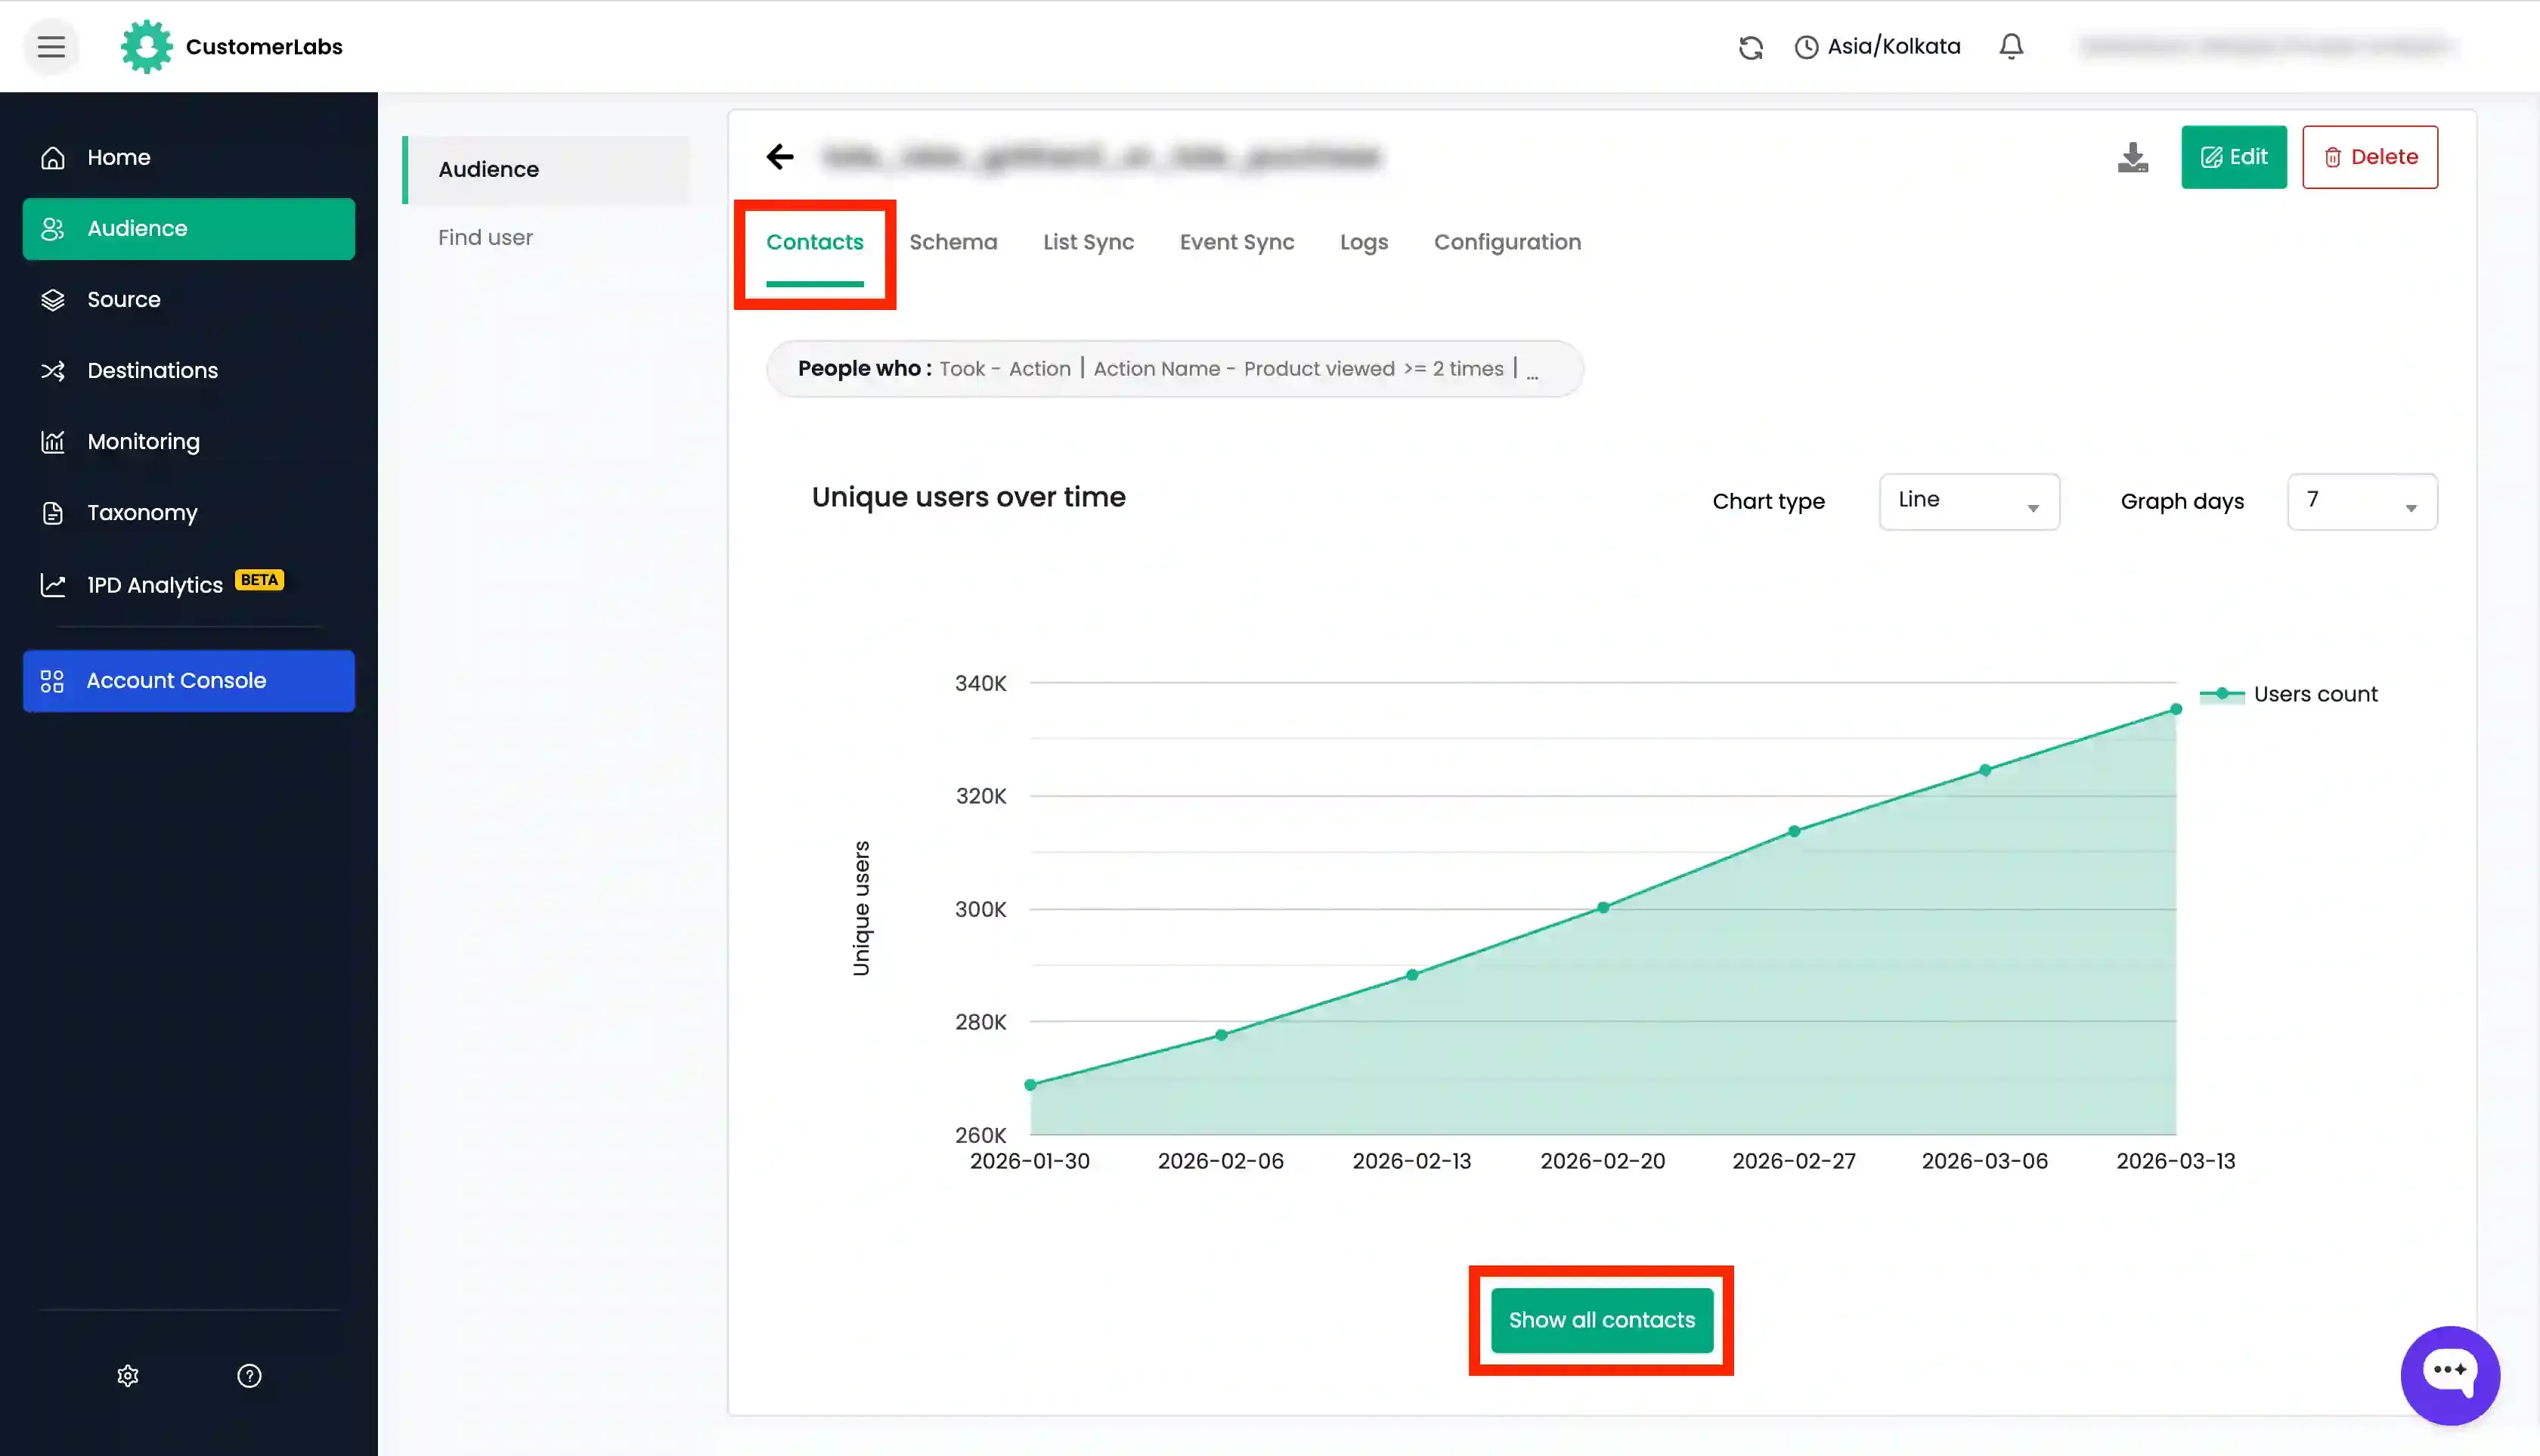
Task: Download the audience contacts
Action: tap(2132, 157)
